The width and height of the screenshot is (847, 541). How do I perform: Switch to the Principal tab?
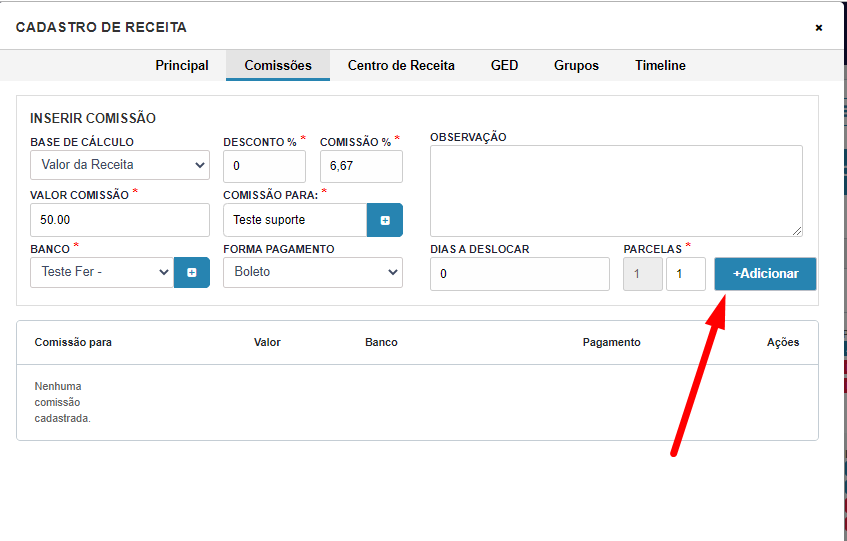pos(182,65)
